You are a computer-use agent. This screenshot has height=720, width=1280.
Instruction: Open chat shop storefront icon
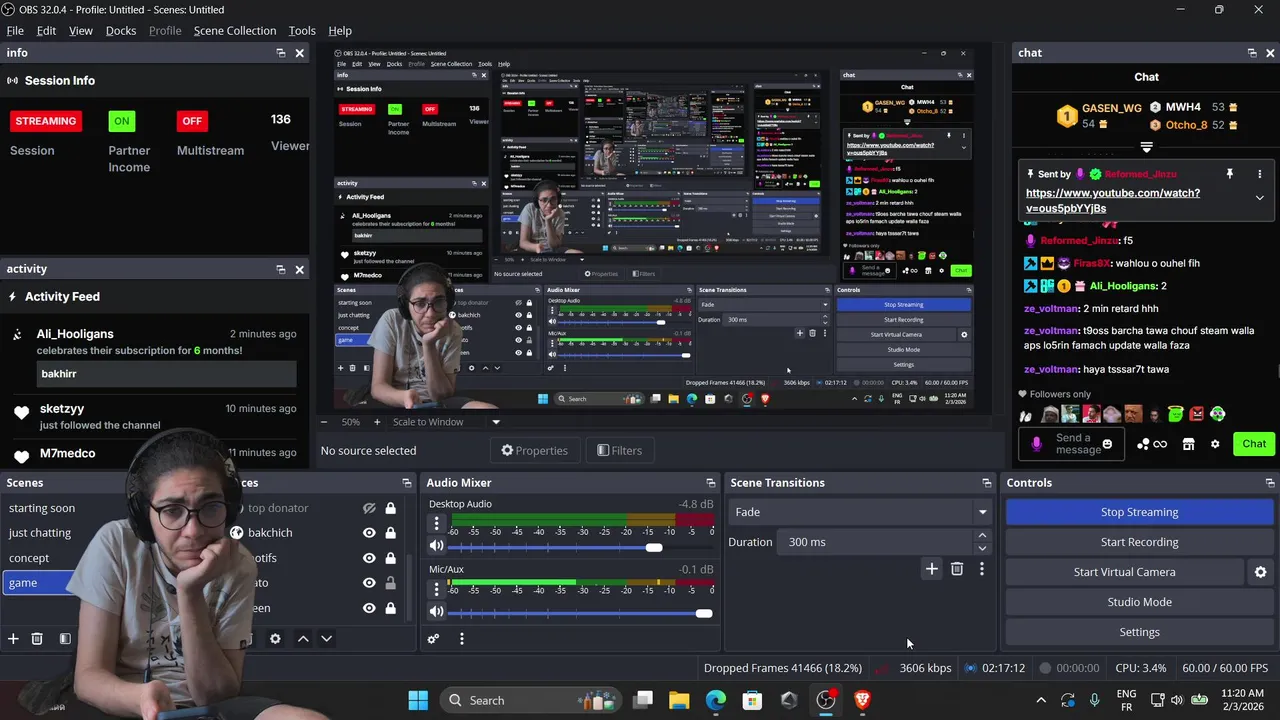coord(1188,444)
